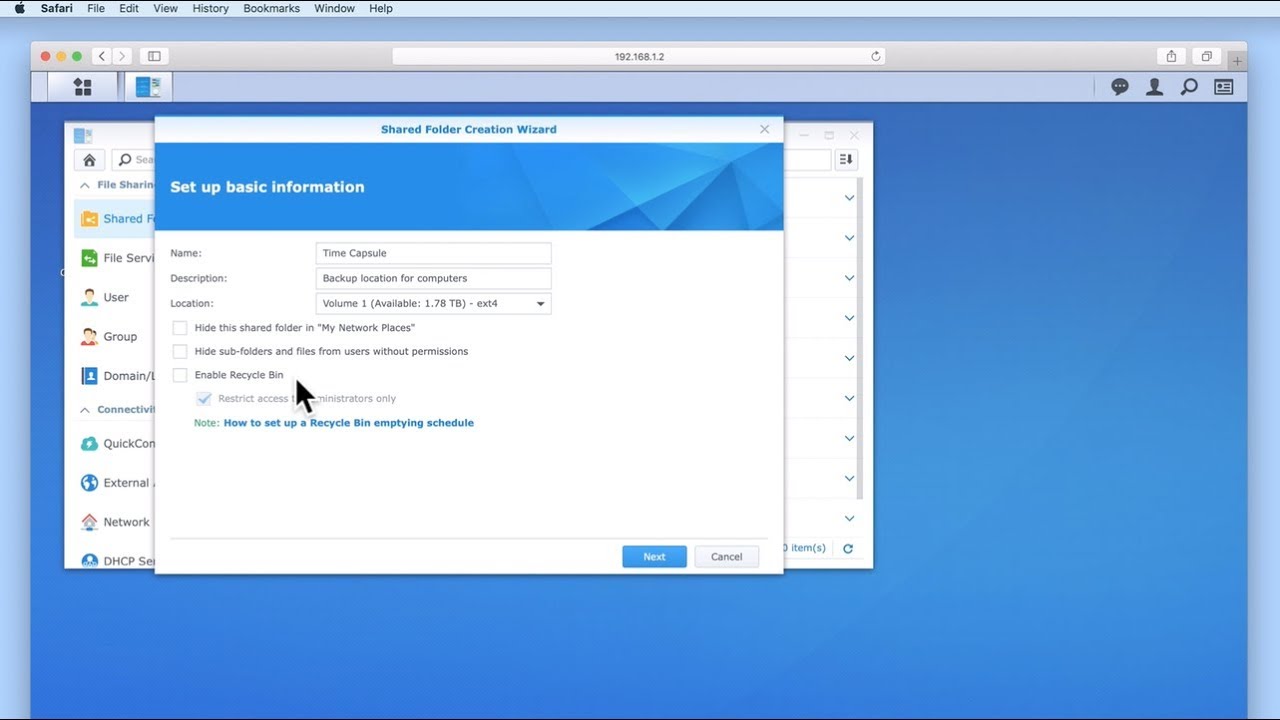Check Hide sub-folders and files from users without permissions
The image size is (1280, 720).
(180, 351)
